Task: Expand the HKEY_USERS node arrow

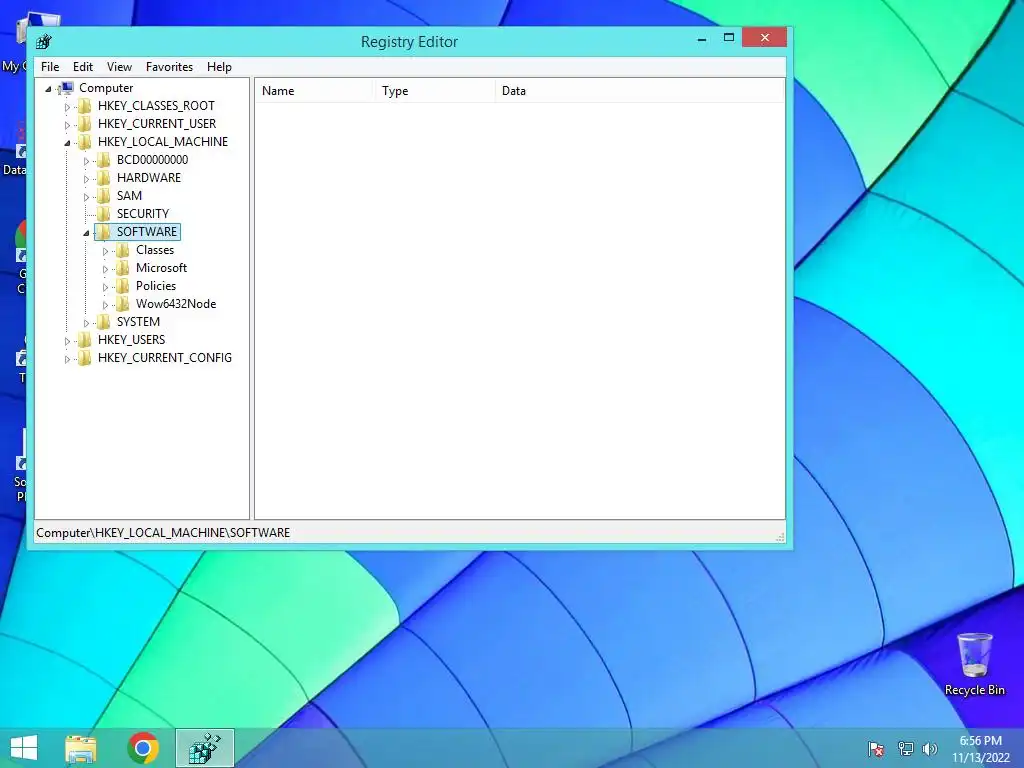Action: pyautogui.click(x=67, y=341)
